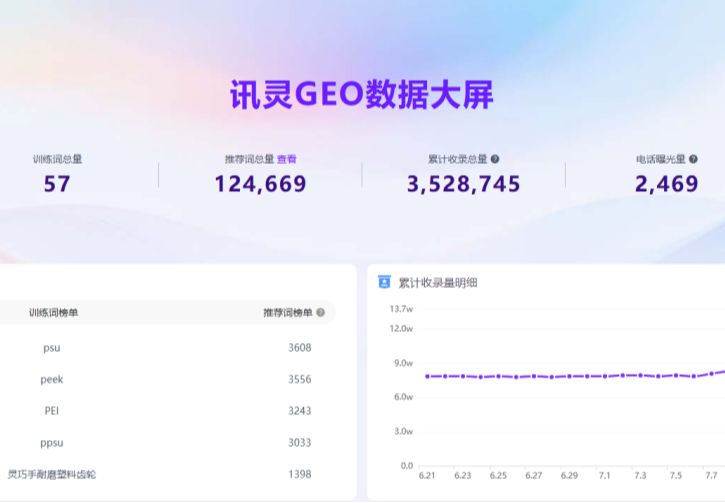Click the value 3033 in ppsu row
Image resolution: width=725 pixels, height=503 pixels.
click(300, 442)
